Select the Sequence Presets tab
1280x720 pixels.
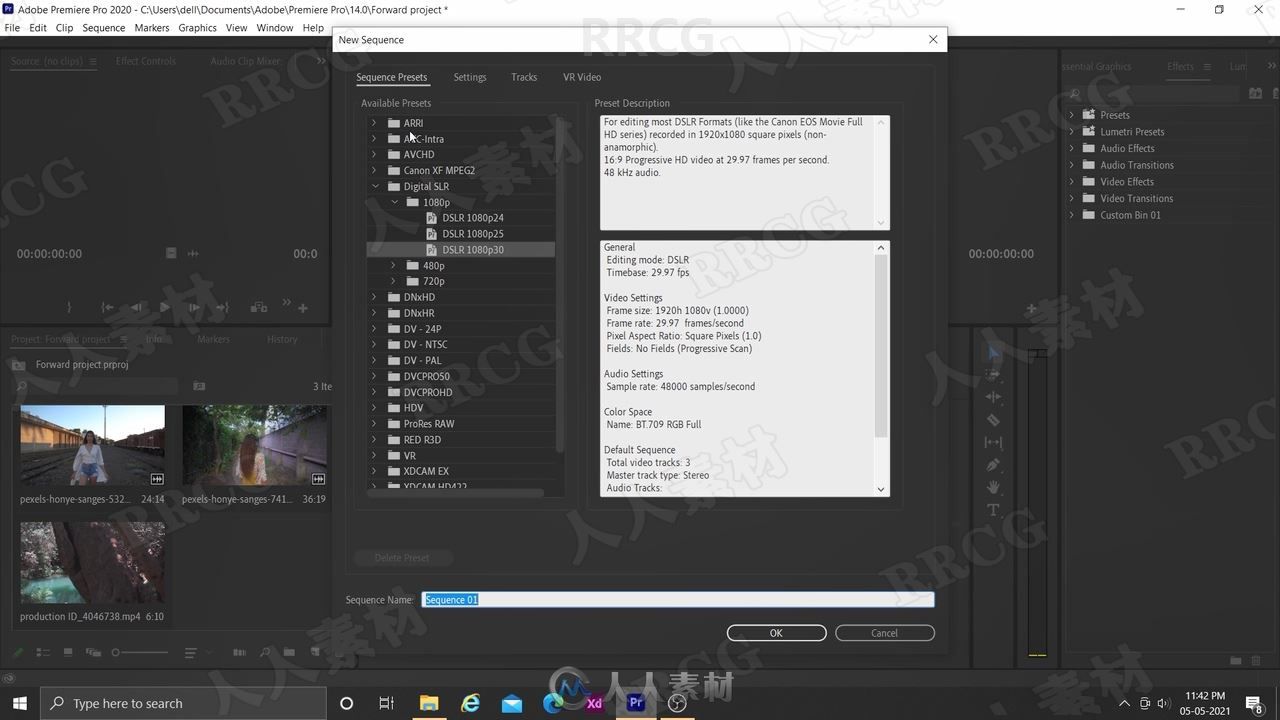click(392, 77)
